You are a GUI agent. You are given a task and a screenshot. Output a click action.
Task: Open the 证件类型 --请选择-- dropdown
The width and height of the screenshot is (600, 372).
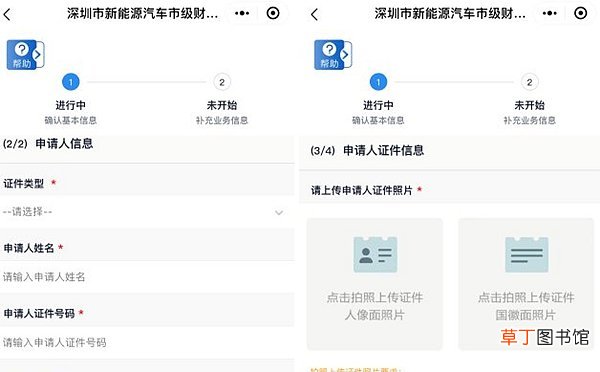[147, 212]
